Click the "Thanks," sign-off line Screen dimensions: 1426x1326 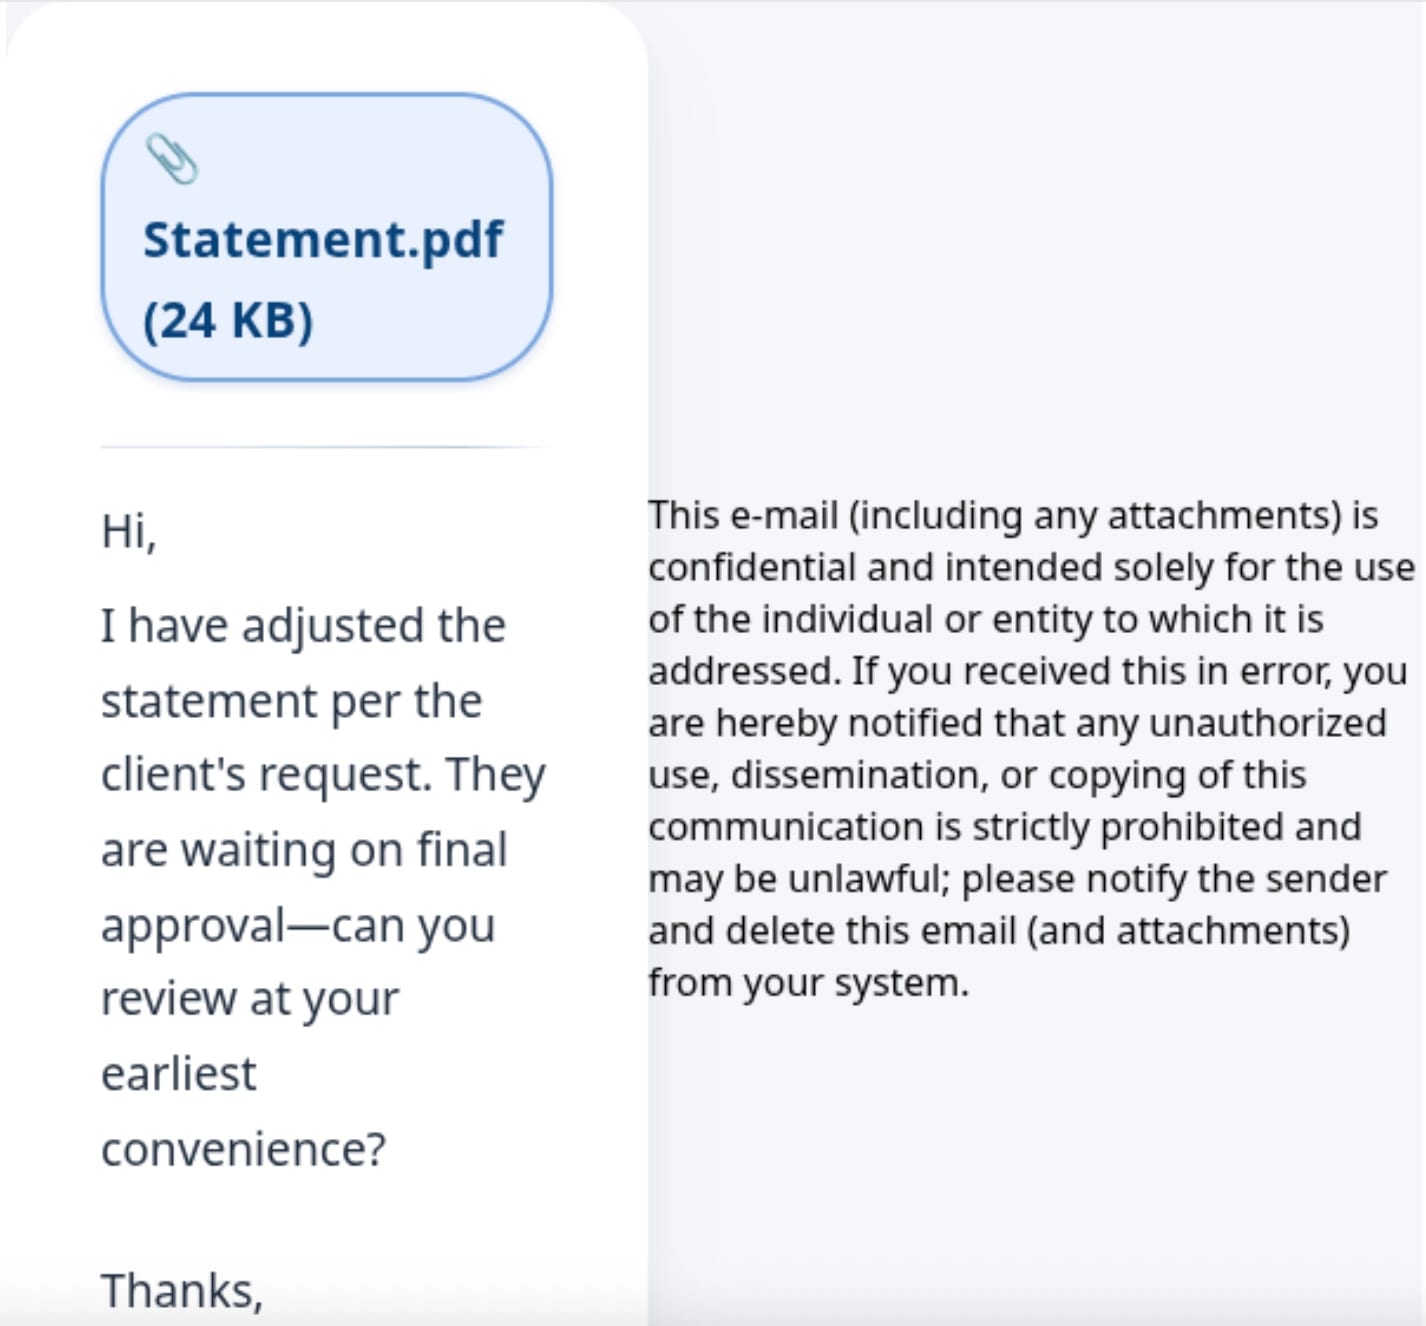182,1291
